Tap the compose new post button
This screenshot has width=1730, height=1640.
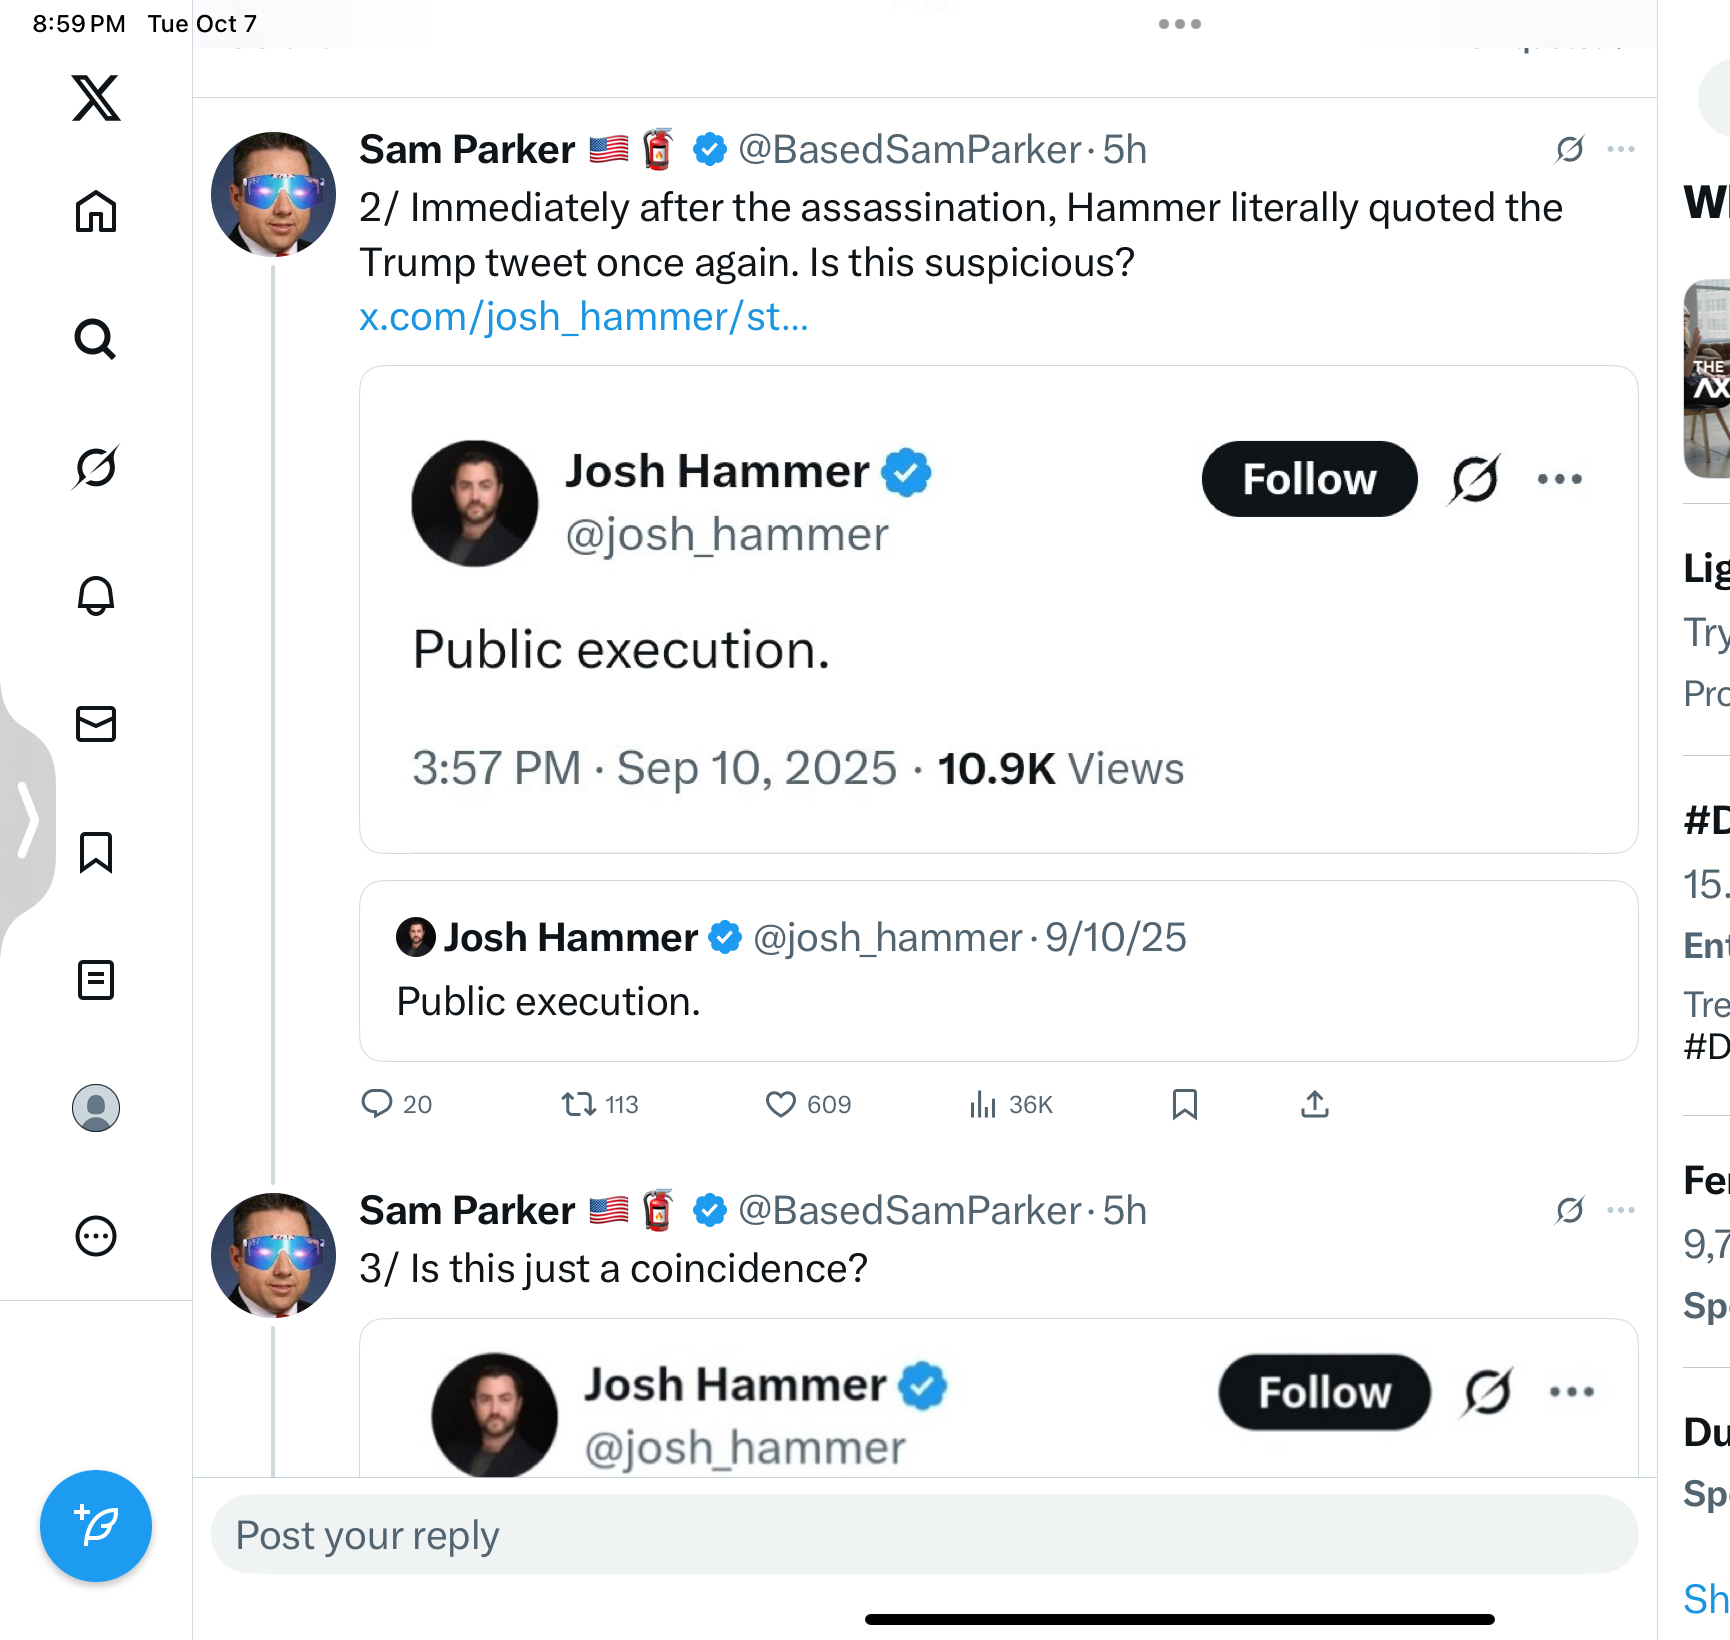point(96,1526)
